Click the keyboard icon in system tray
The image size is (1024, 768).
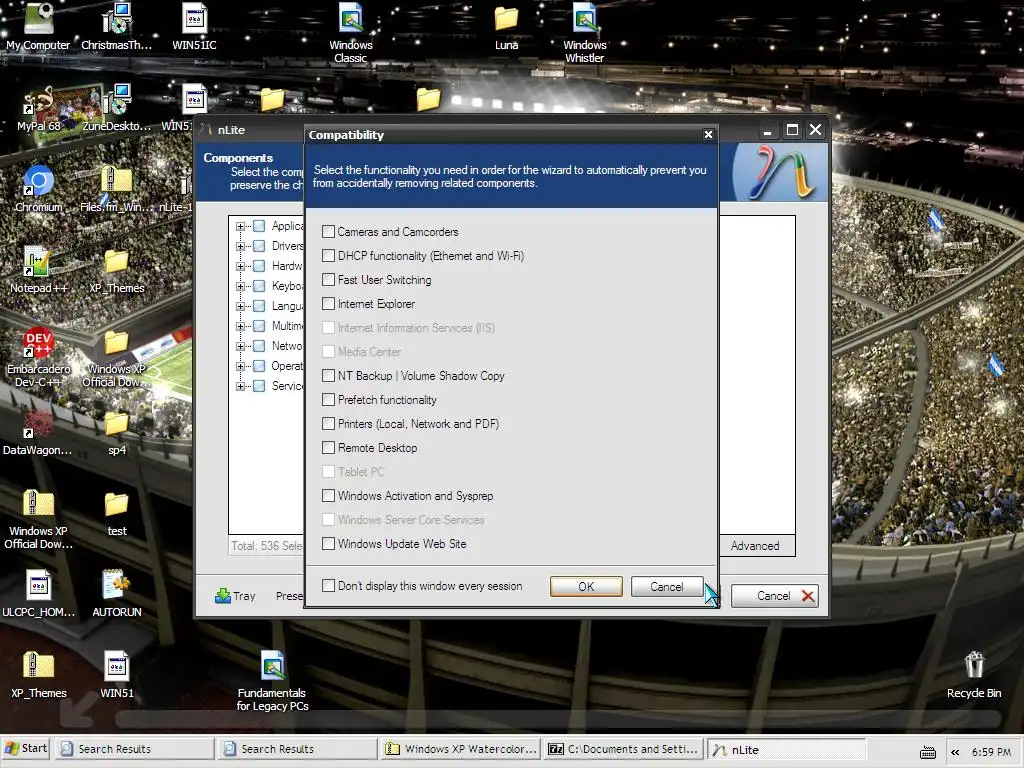point(927,752)
